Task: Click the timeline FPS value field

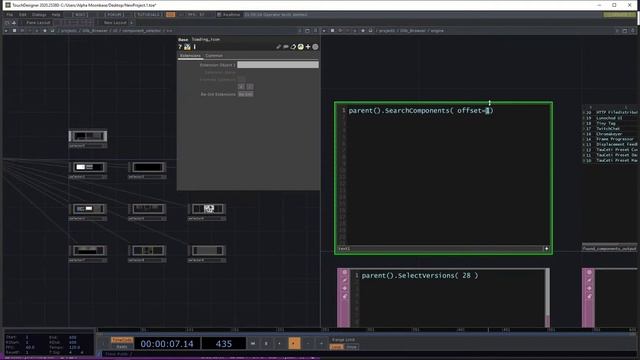Action: tap(30, 347)
